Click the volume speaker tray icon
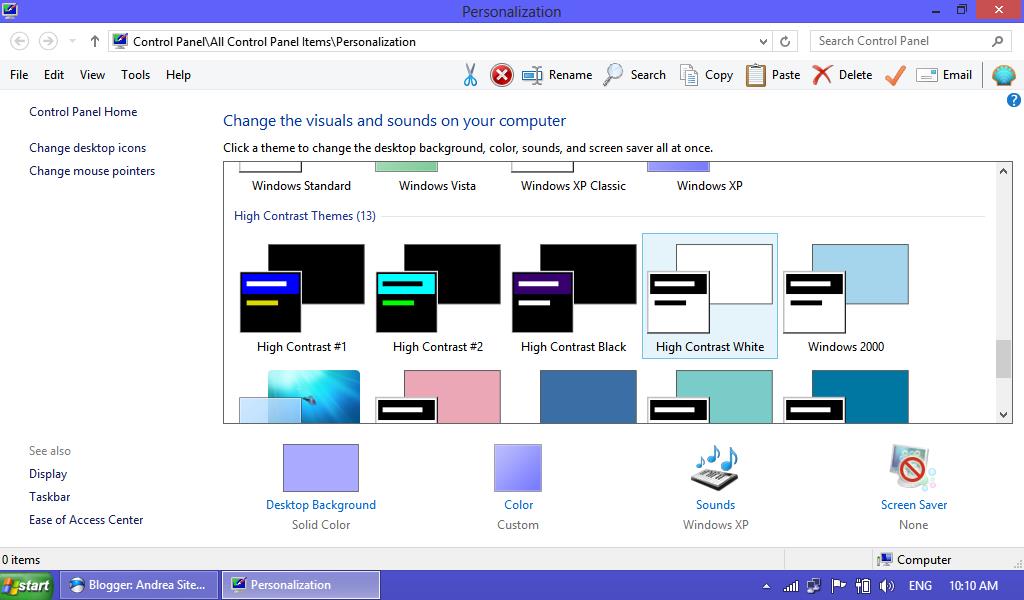Screen dimensions: 1024x600 887,586
